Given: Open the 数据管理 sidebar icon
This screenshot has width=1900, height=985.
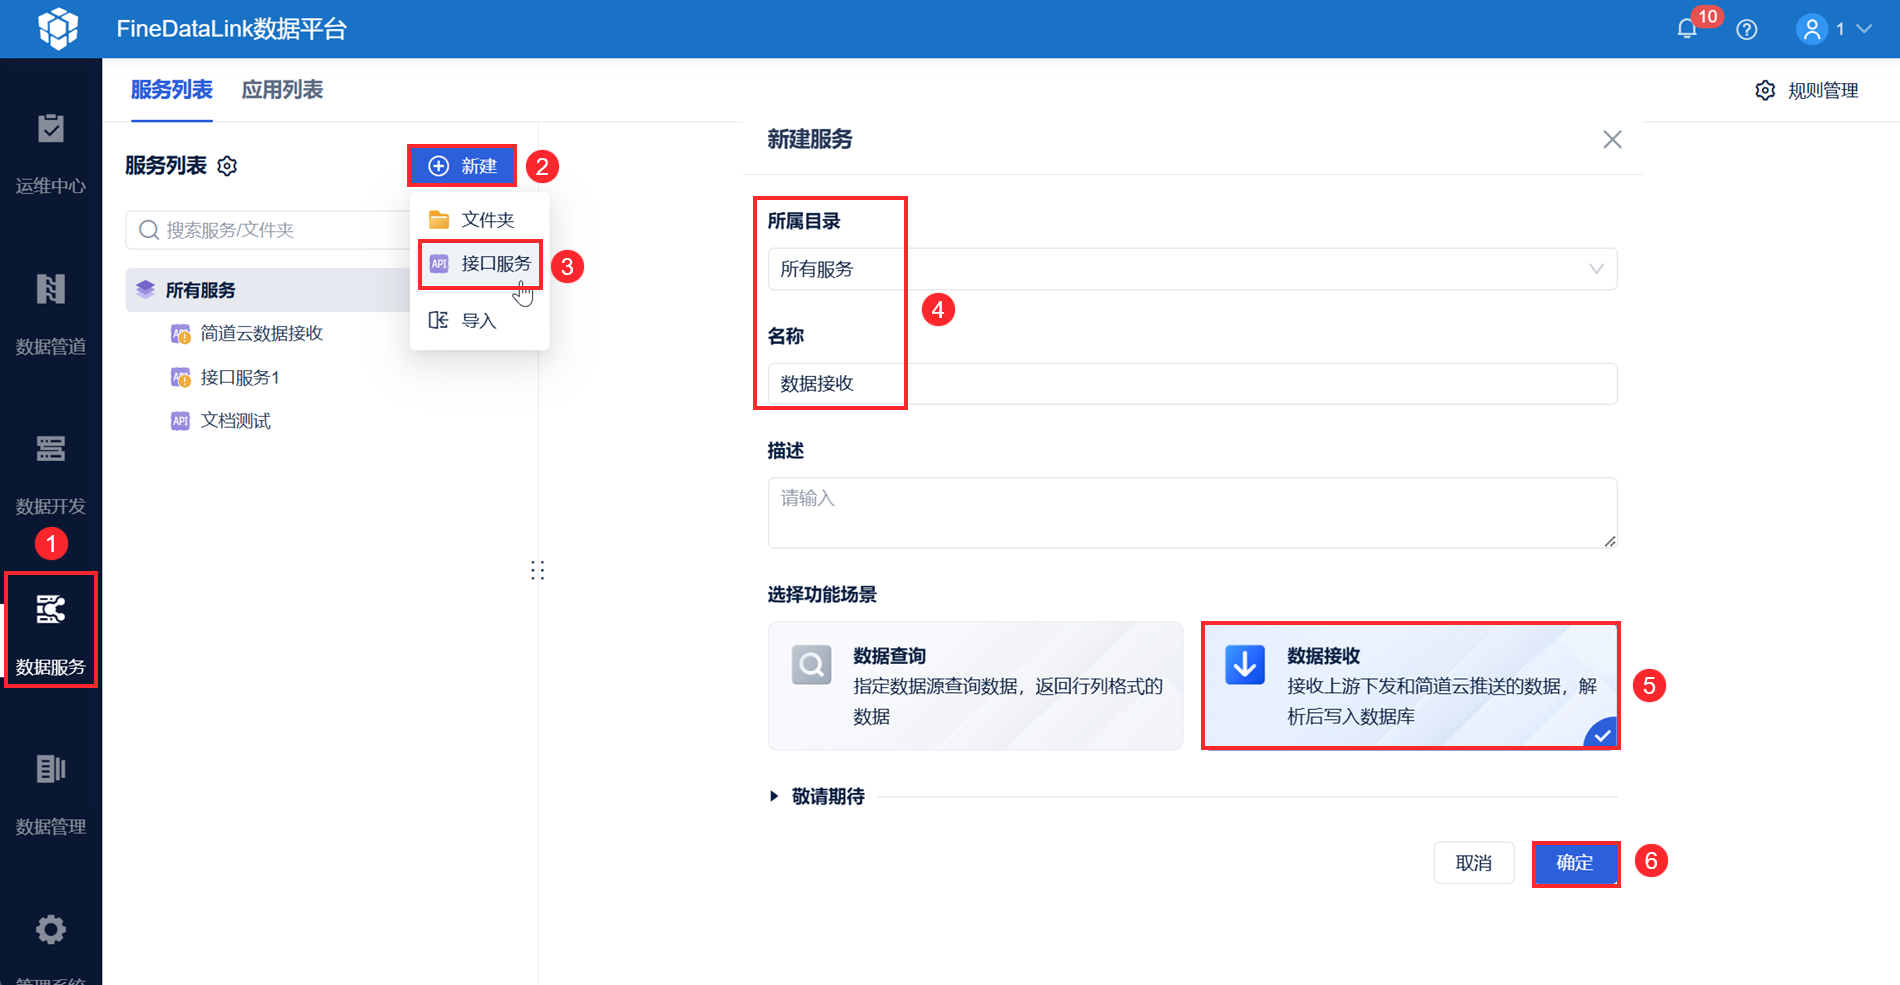Looking at the screenshot, I should pos(51,769).
